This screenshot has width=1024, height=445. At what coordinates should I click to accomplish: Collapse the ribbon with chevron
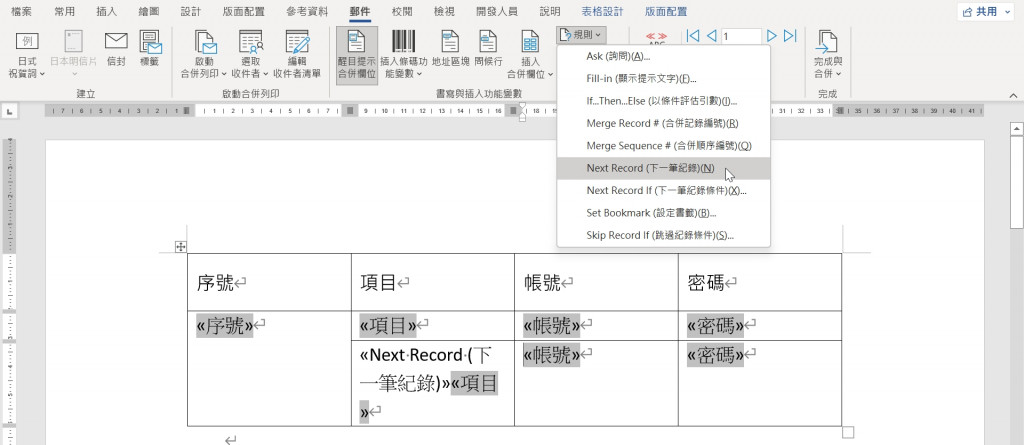click(1013, 95)
